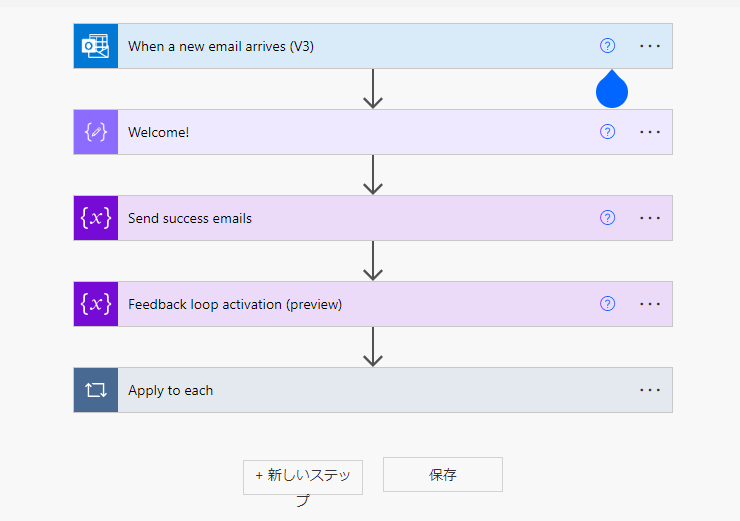Click the Outlook icon on email trigger
The height and width of the screenshot is (521, 740).
point(96,46)
